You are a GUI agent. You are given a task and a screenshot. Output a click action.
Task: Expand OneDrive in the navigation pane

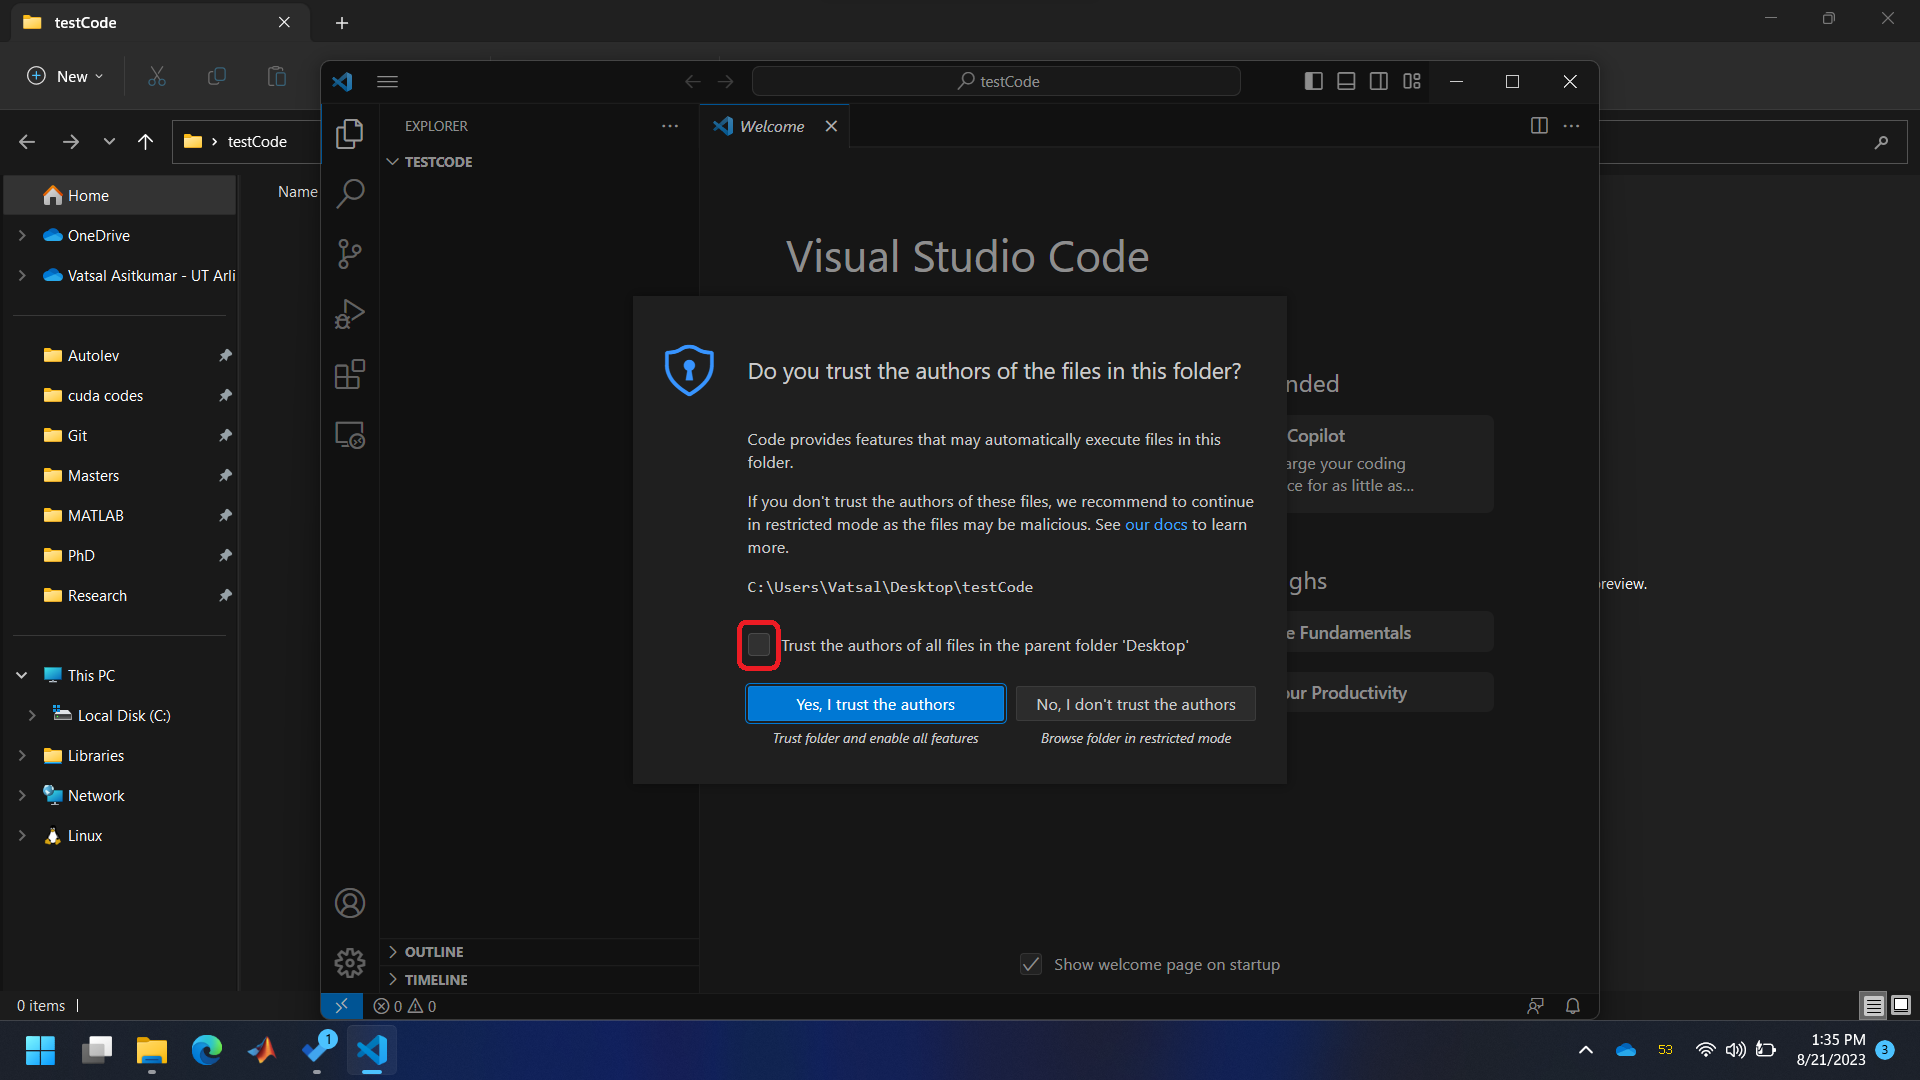coord(22,236)
